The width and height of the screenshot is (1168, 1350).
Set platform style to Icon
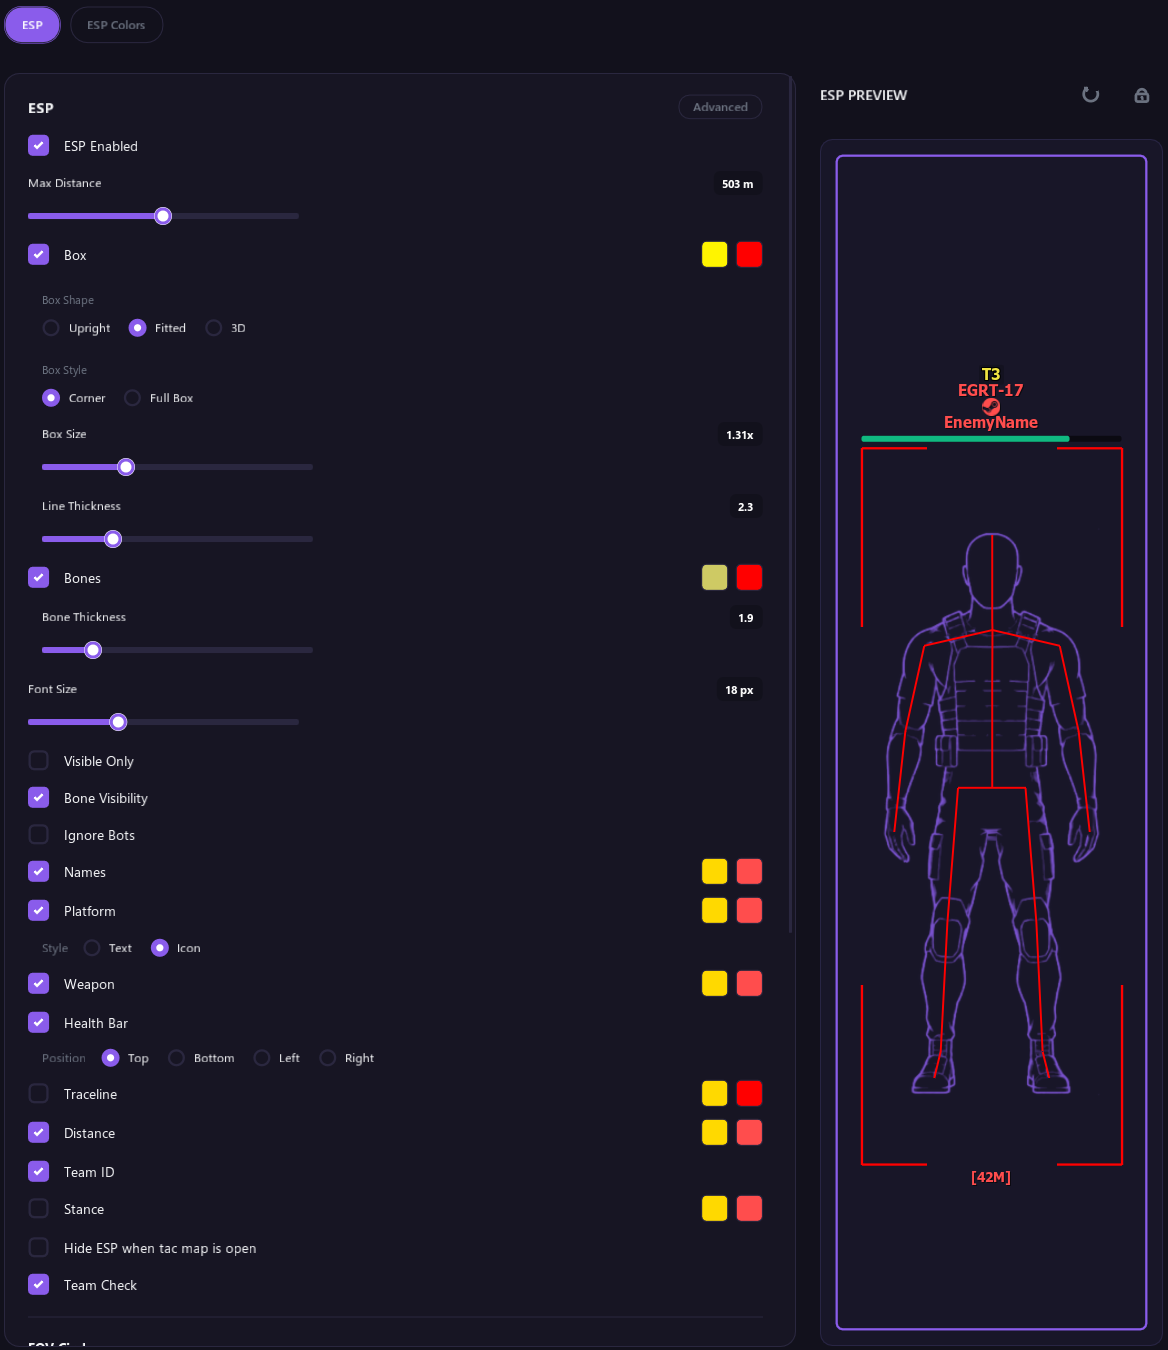(x=160, y=948)
